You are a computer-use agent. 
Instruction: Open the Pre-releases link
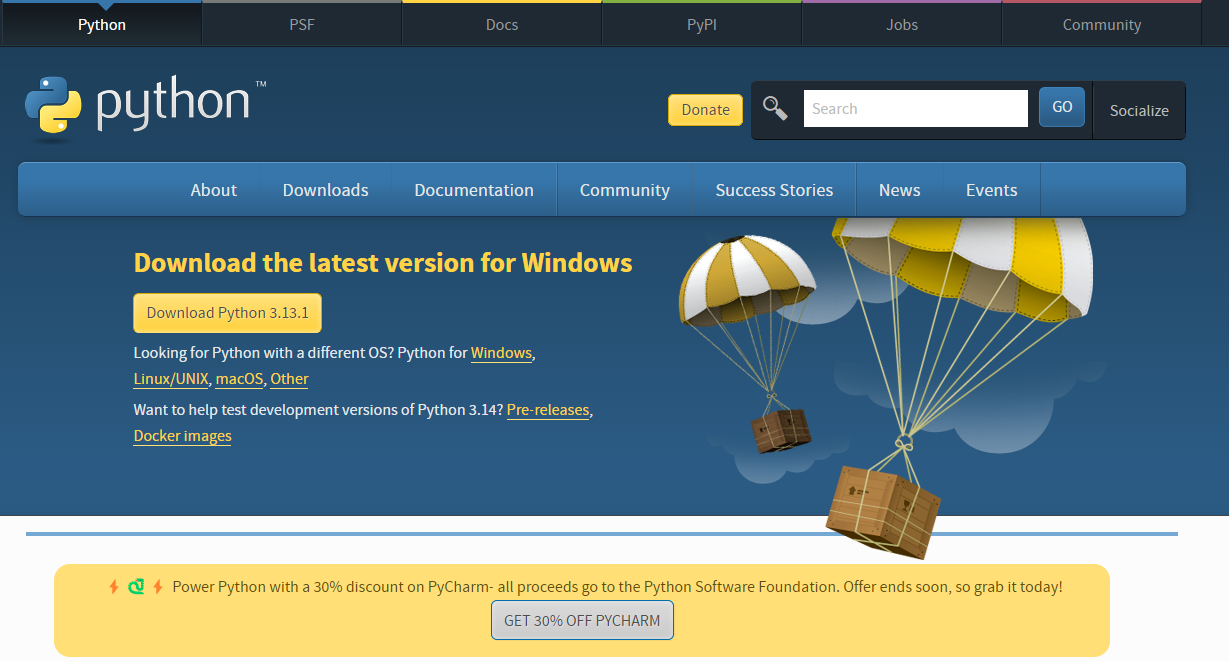click(548, 410)
